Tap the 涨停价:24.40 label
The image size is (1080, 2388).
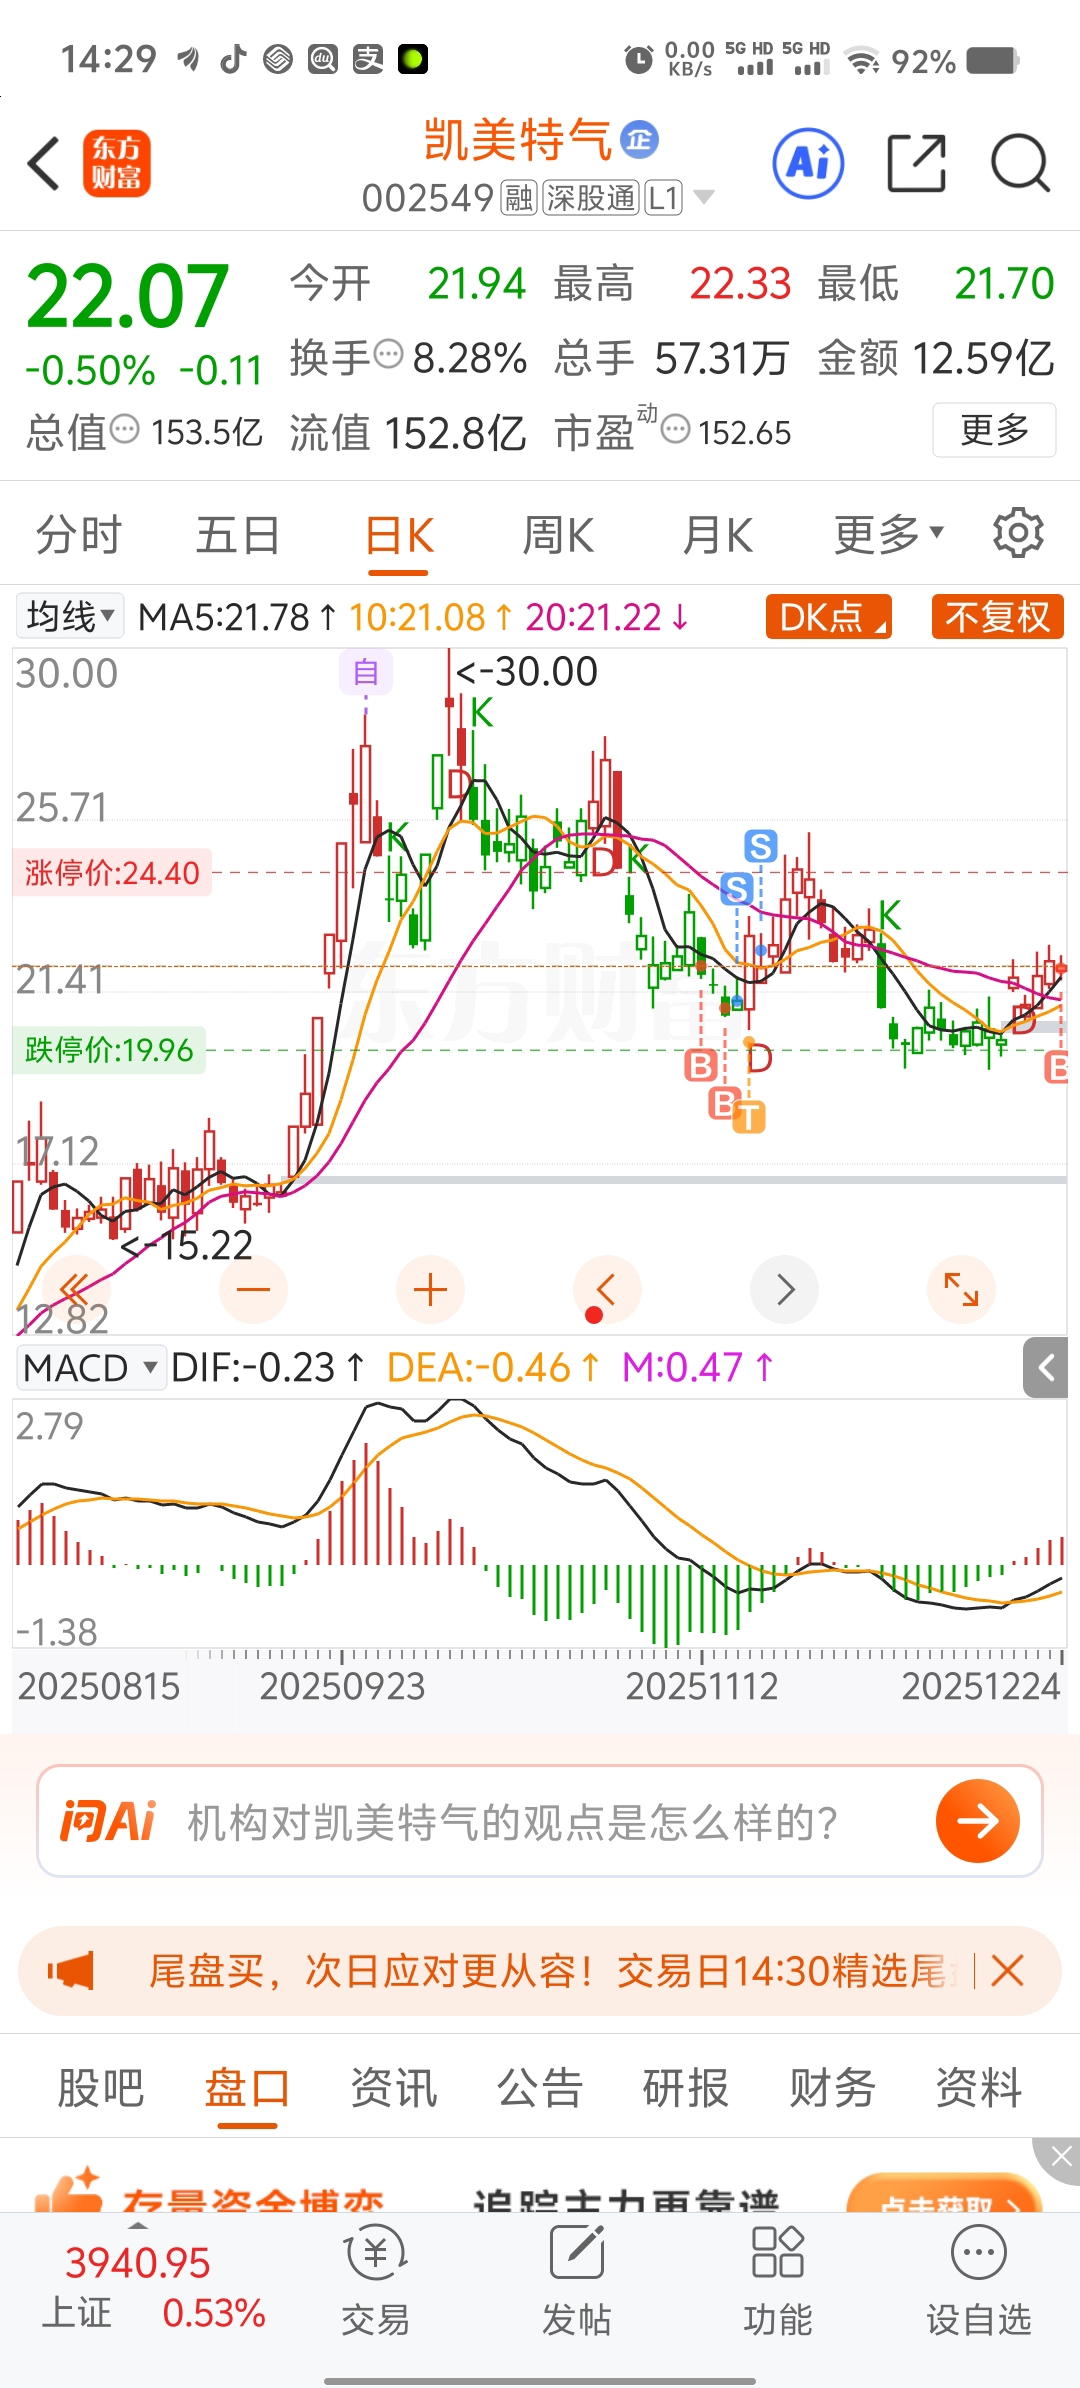112,873
